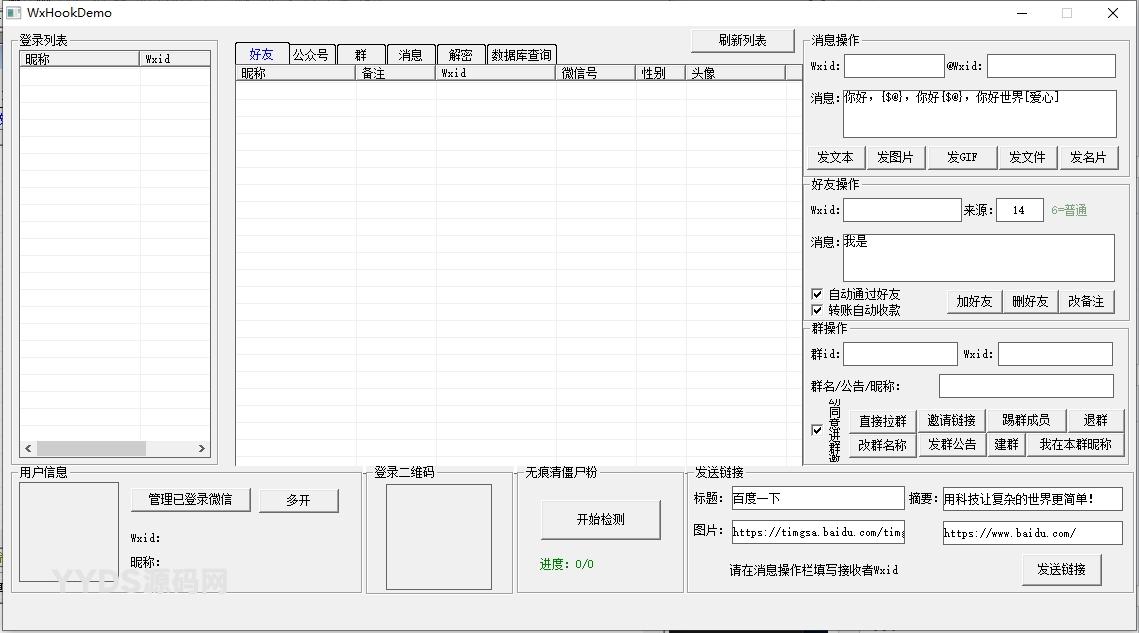
Task: Click the WxHookDemo app icon in title bar
Action: [x=13, y=13]
